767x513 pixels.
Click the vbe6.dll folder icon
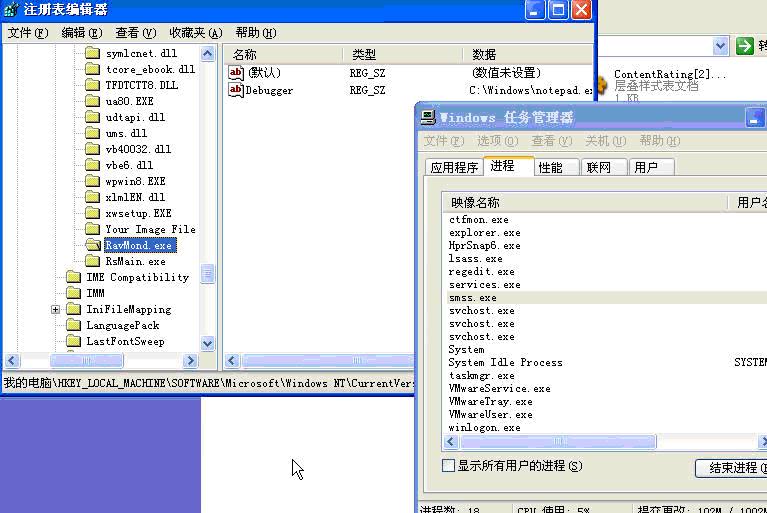[x=92, y=165]
